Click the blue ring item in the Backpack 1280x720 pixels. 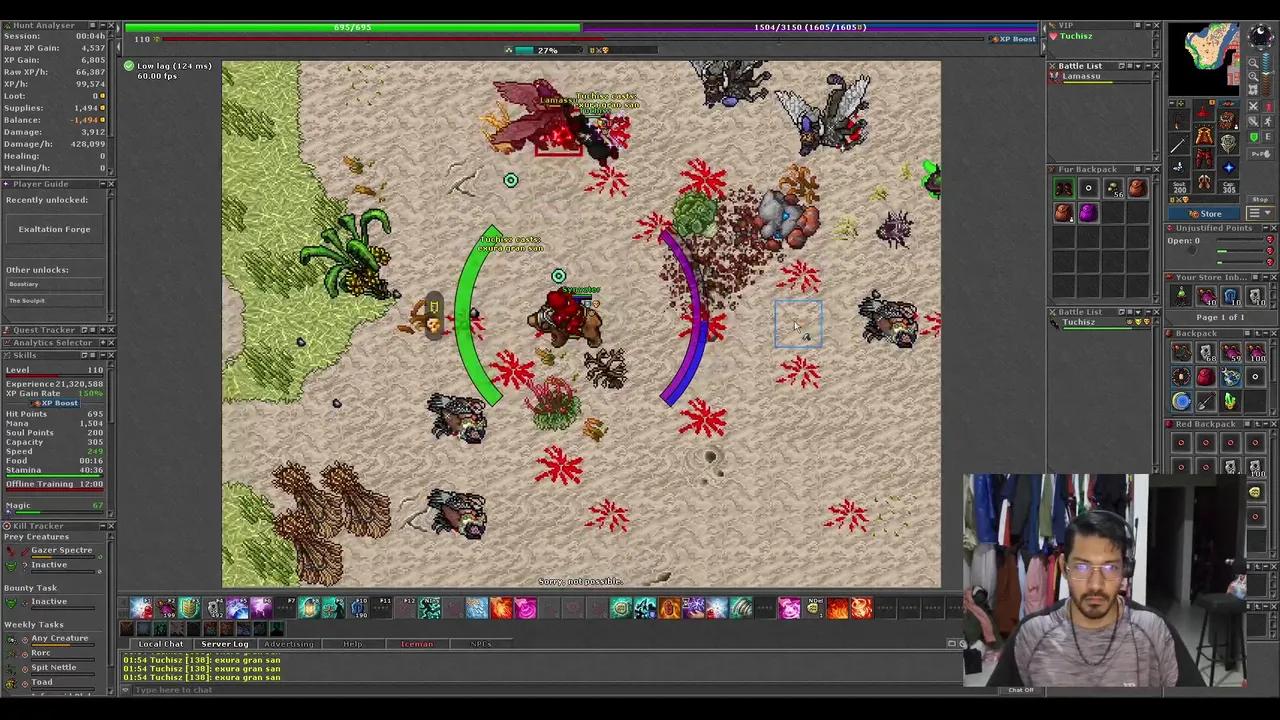click(1182, 400)
